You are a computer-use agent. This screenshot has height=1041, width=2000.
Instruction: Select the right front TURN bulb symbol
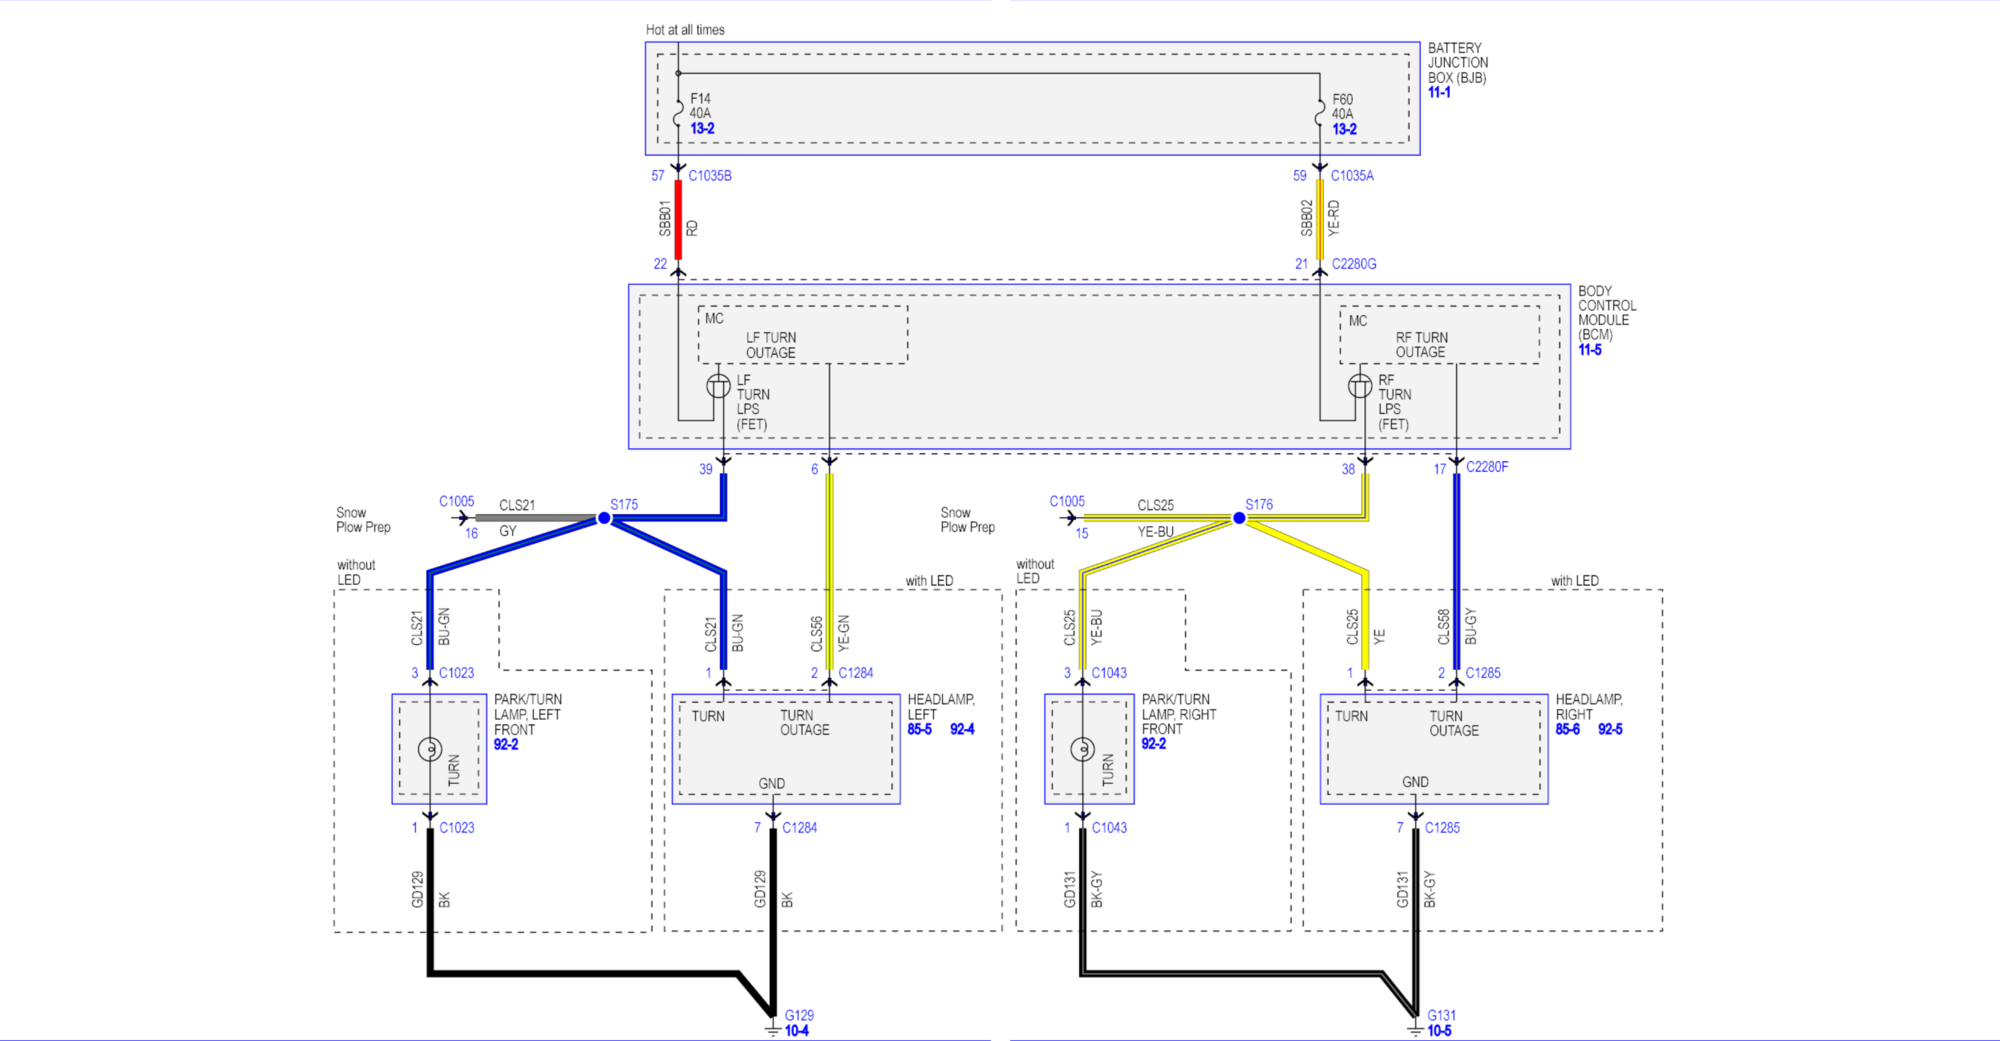click(1081, 747)
